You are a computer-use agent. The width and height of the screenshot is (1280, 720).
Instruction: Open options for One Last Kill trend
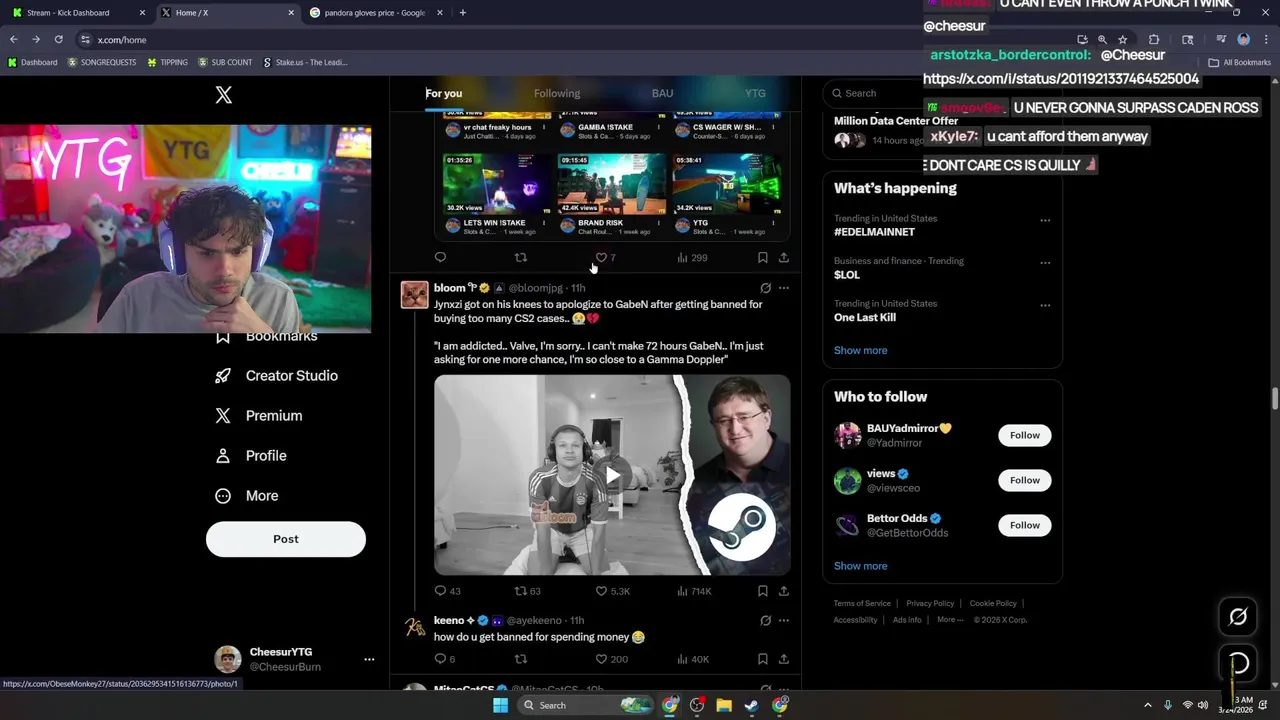tap(1045, 306)
